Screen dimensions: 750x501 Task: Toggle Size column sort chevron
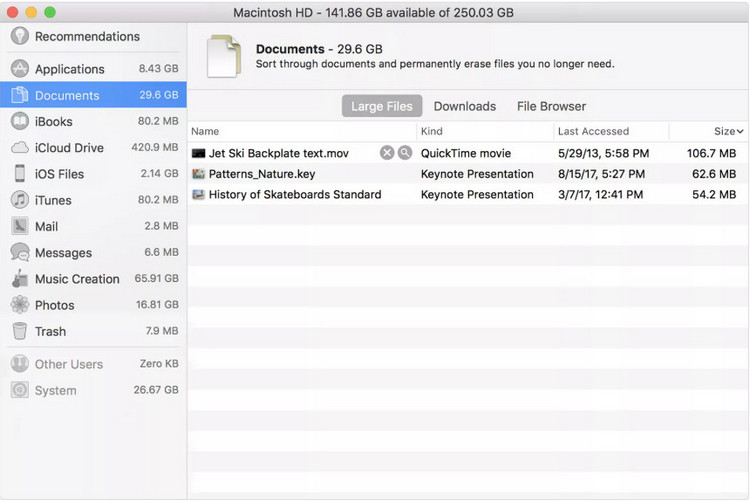[x=740, y=132]
